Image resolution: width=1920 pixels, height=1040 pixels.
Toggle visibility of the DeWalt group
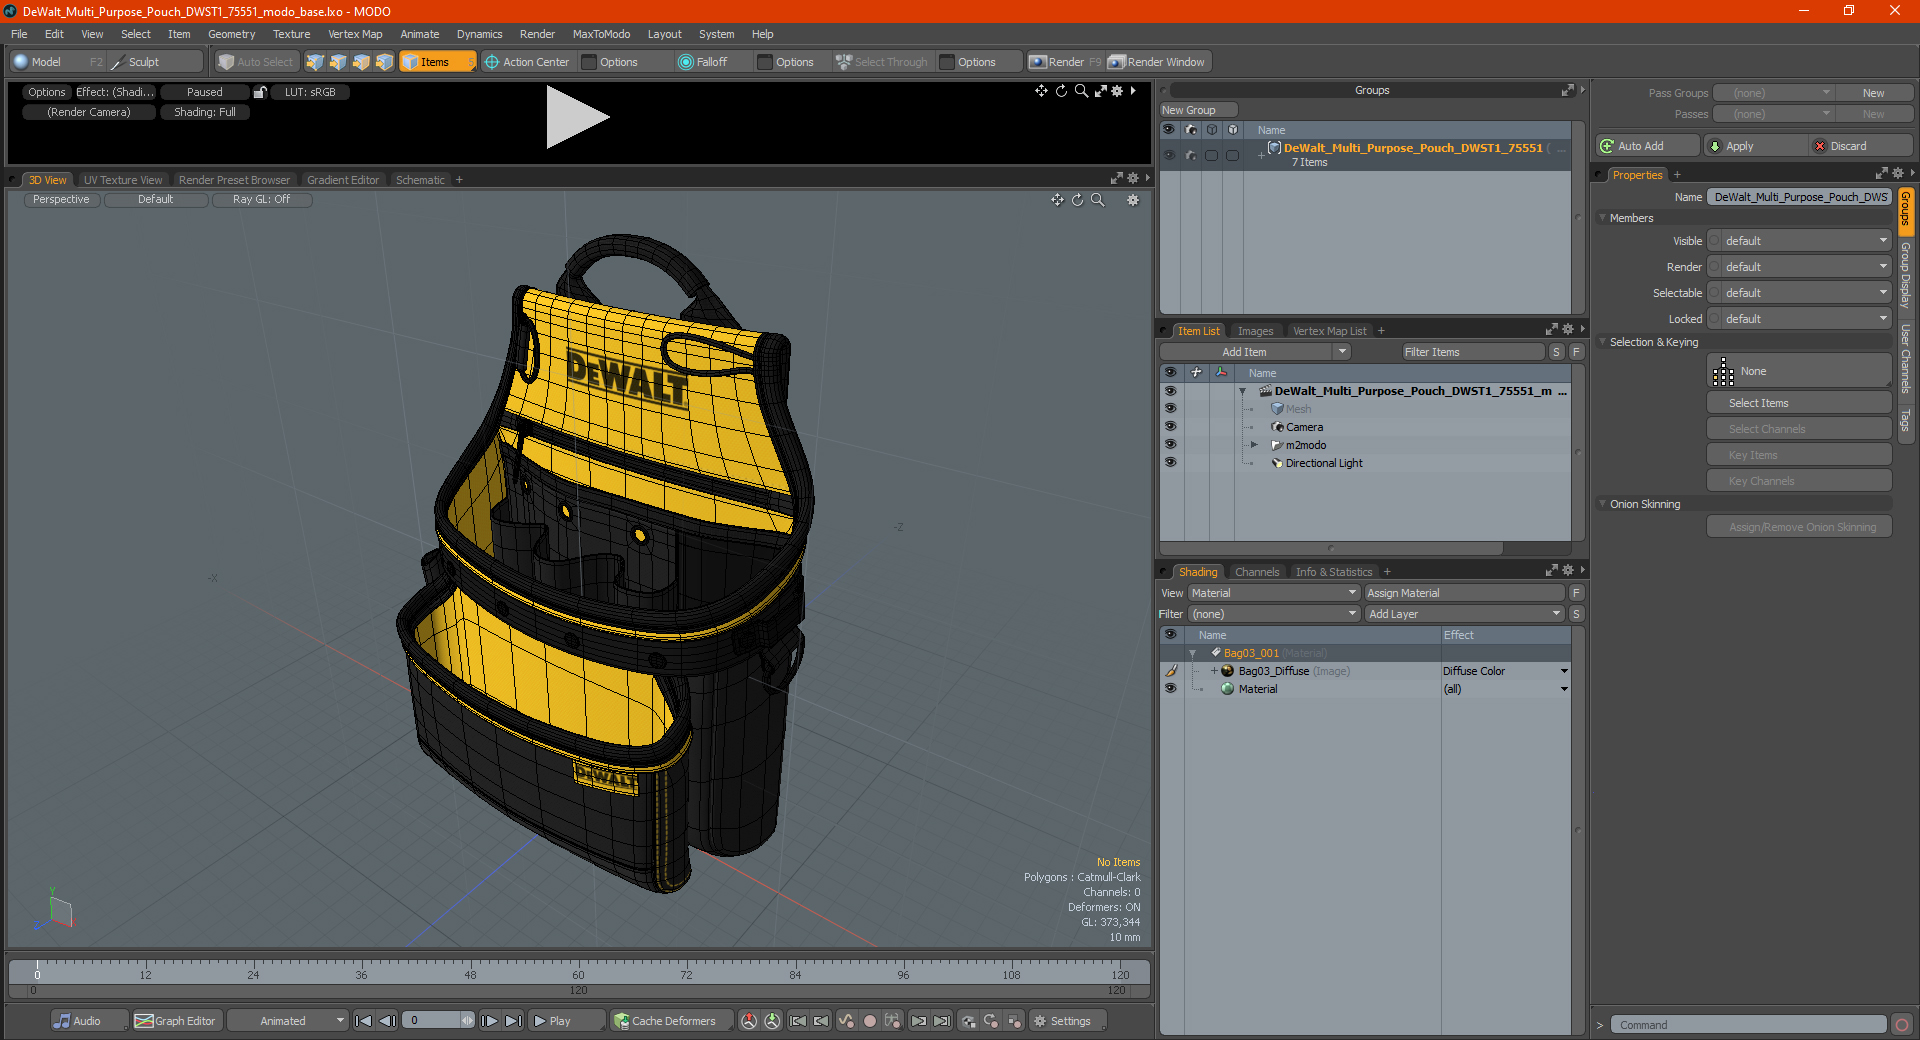pyautogui.click(x=1169, y=155)
